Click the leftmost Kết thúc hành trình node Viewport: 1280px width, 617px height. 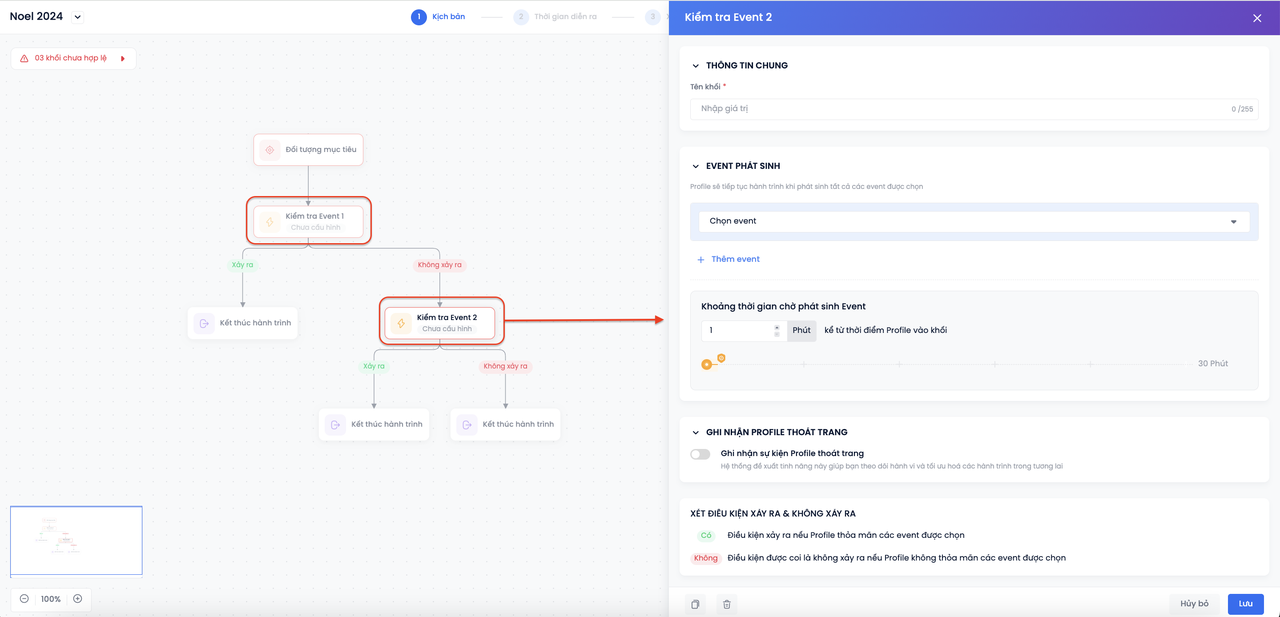click(243, 323)
